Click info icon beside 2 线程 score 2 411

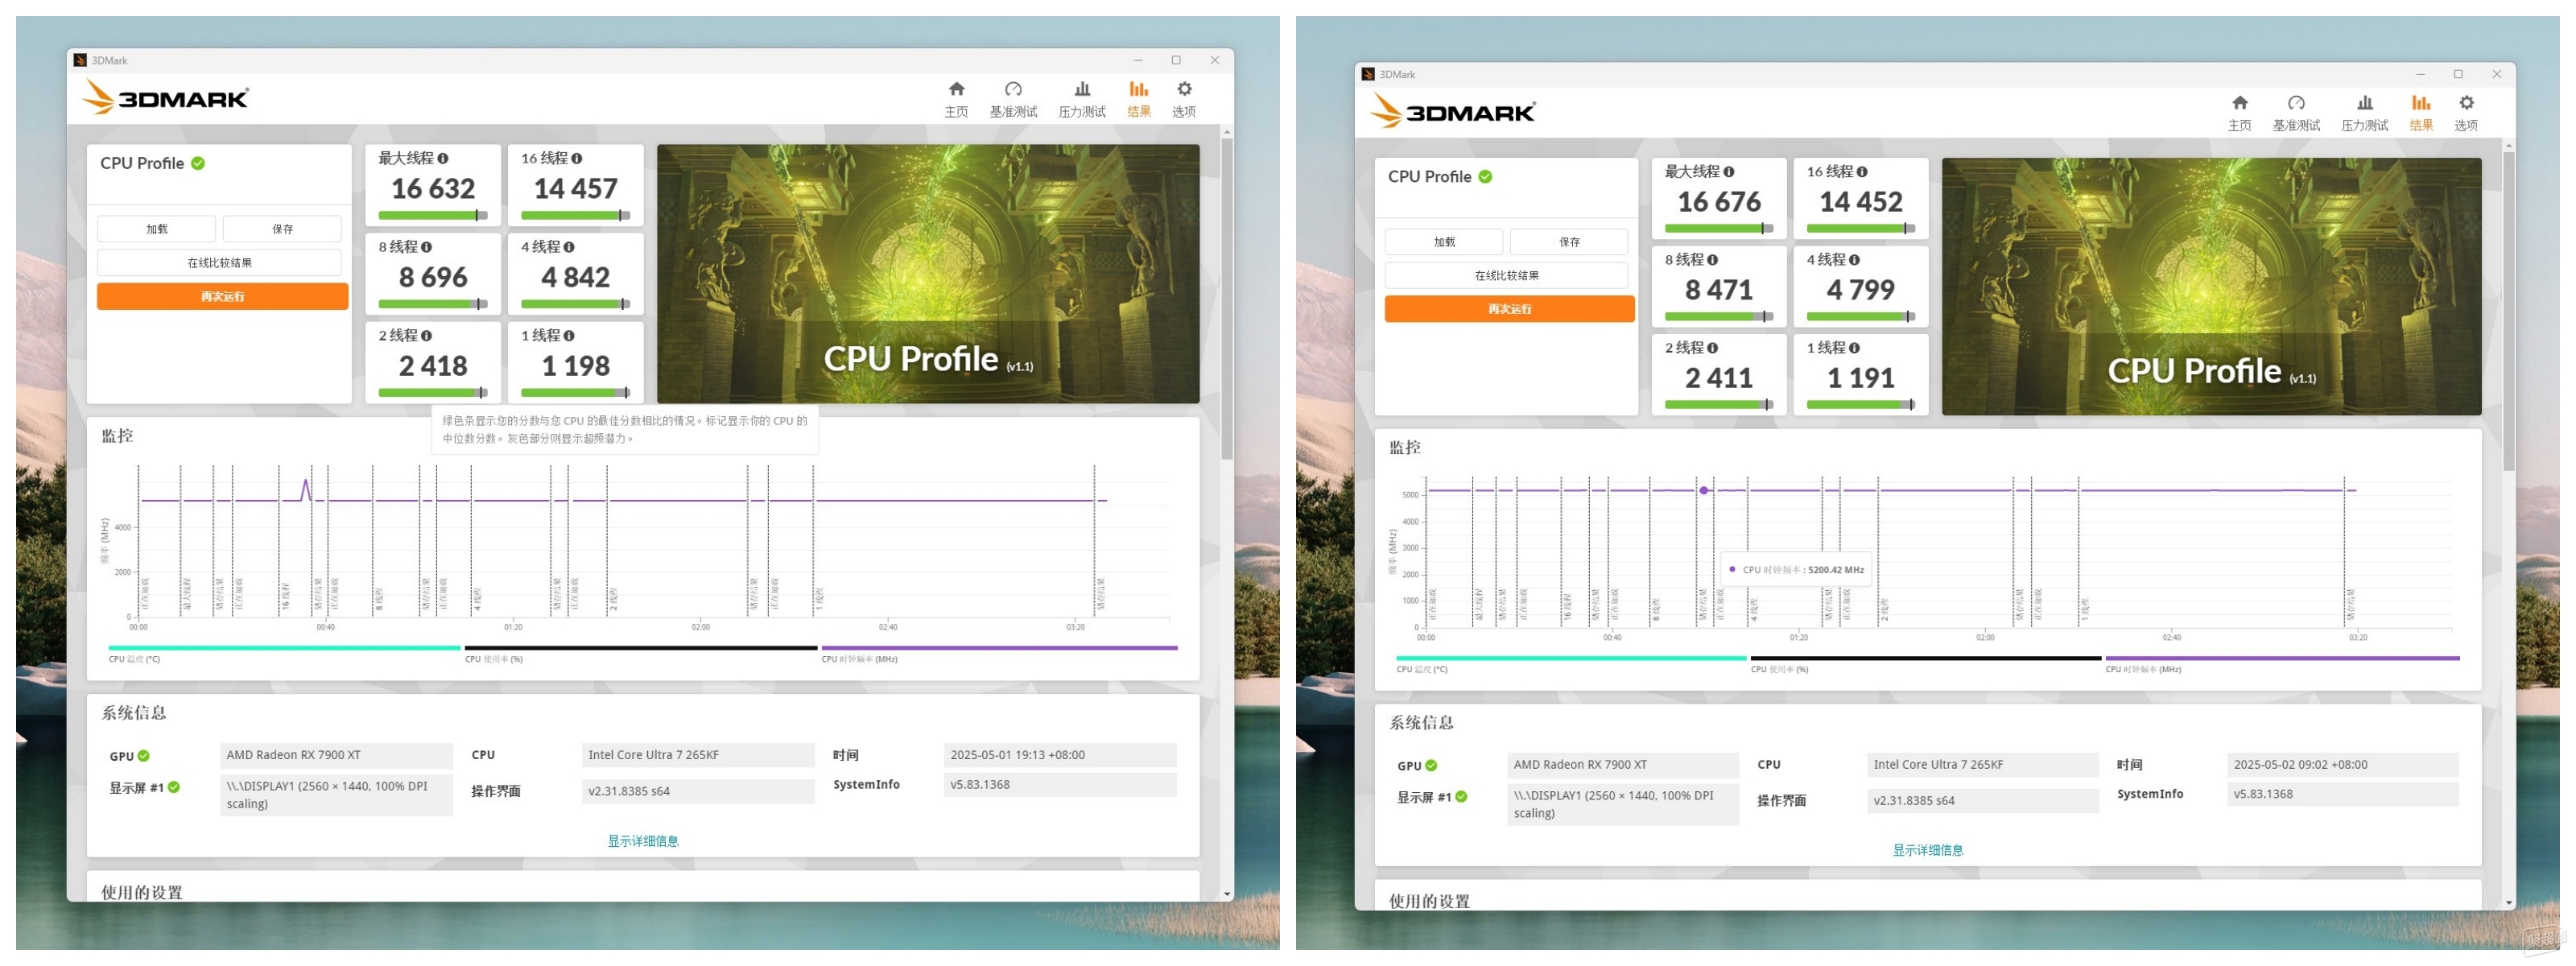click(x=1713, y=348)
